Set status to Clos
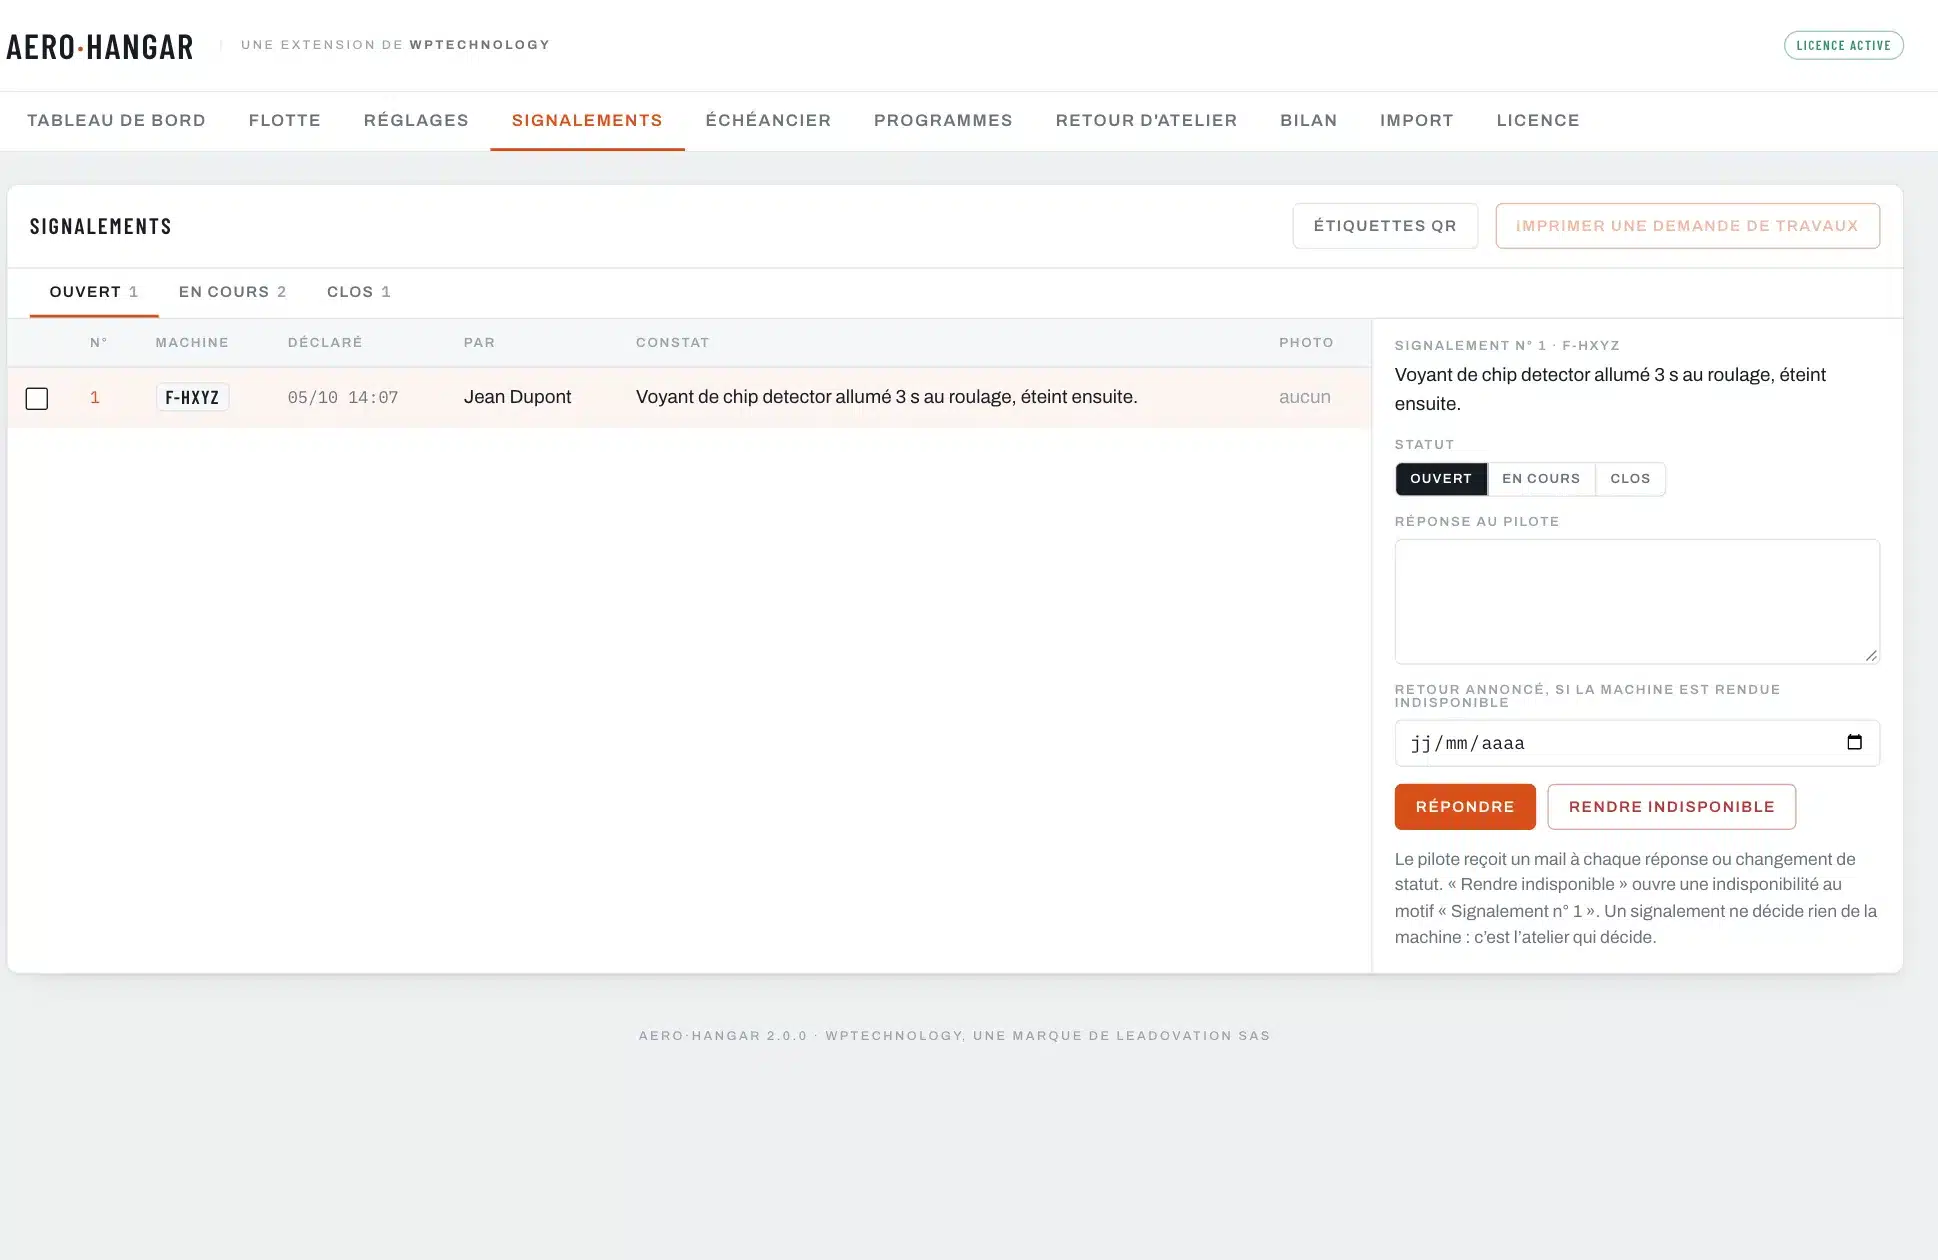 [1630, 479]
